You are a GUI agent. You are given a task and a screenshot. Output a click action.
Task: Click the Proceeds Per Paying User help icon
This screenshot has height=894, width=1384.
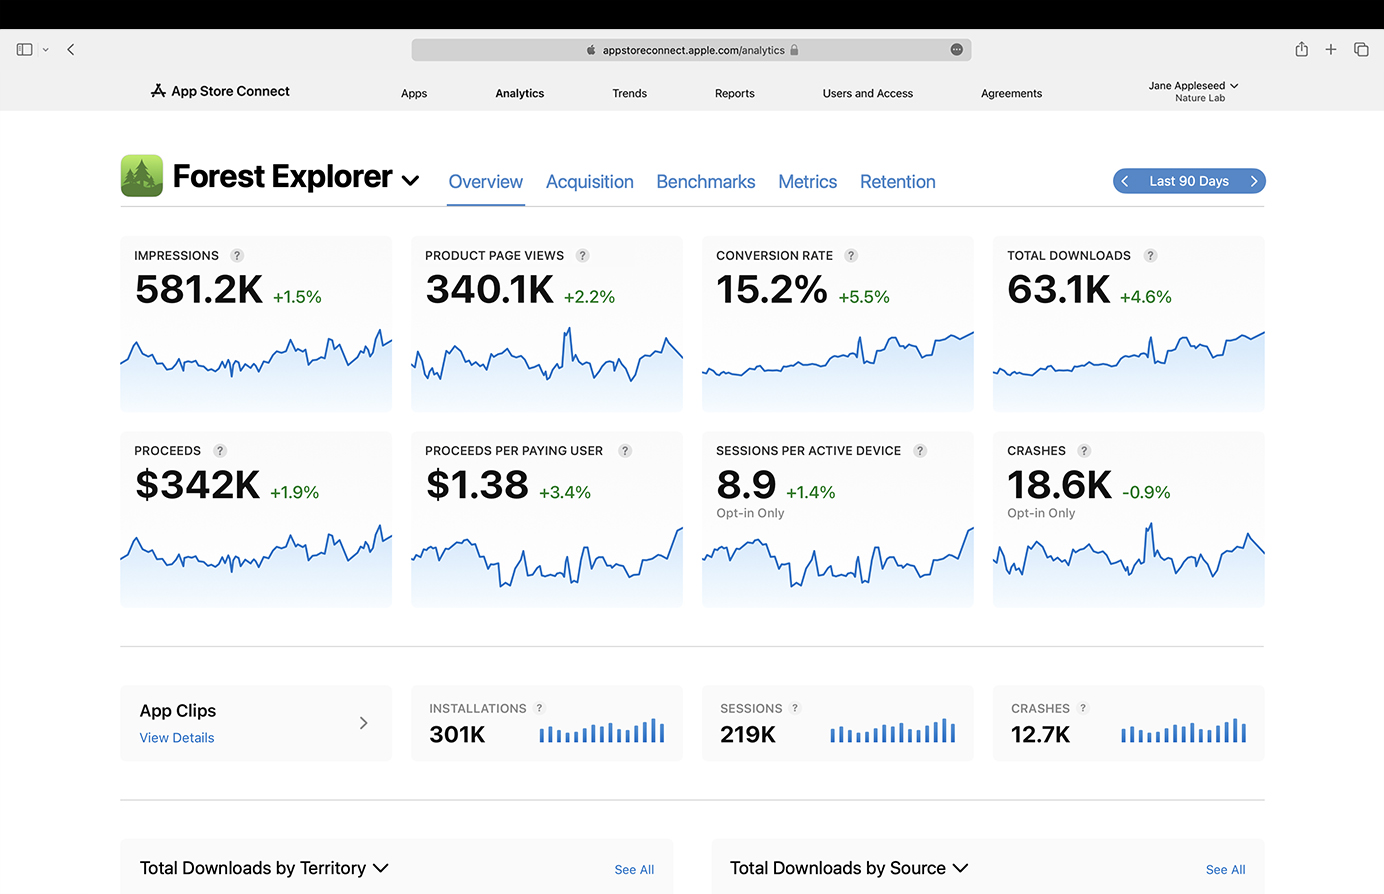tap(625, 451)
